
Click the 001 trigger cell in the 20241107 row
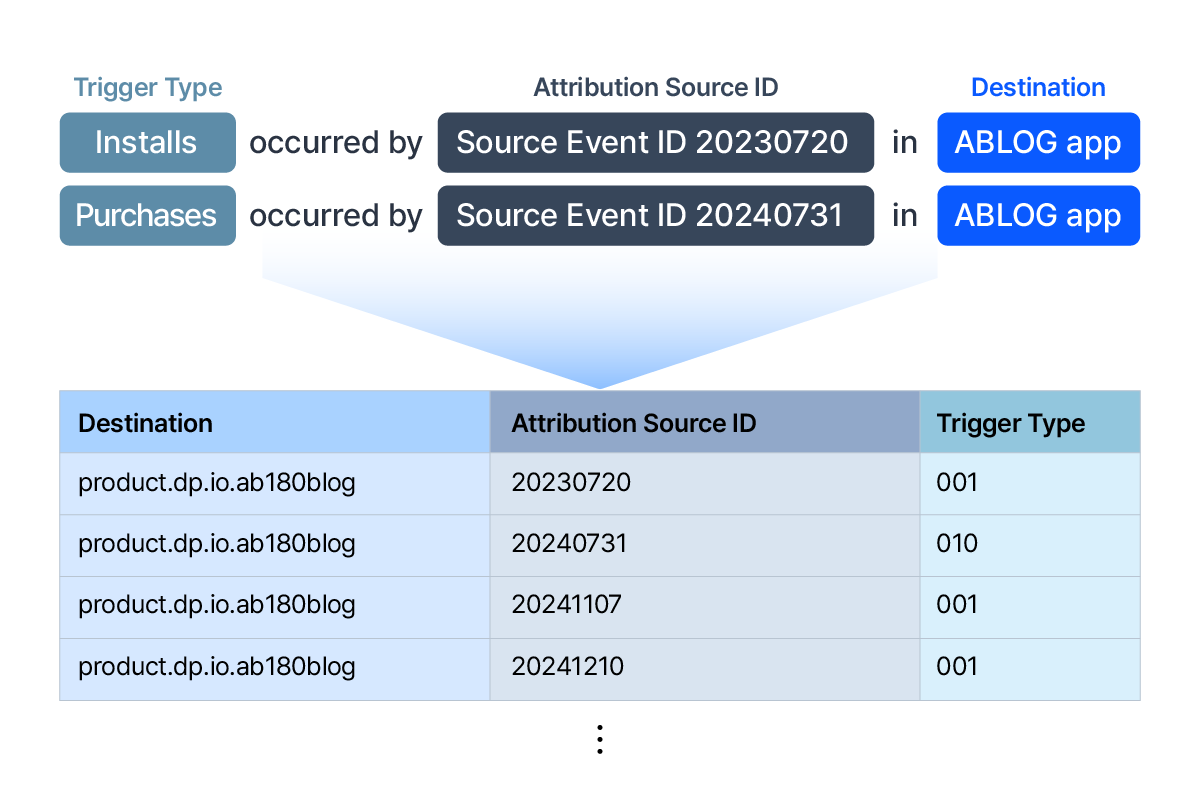click(957, 605)
